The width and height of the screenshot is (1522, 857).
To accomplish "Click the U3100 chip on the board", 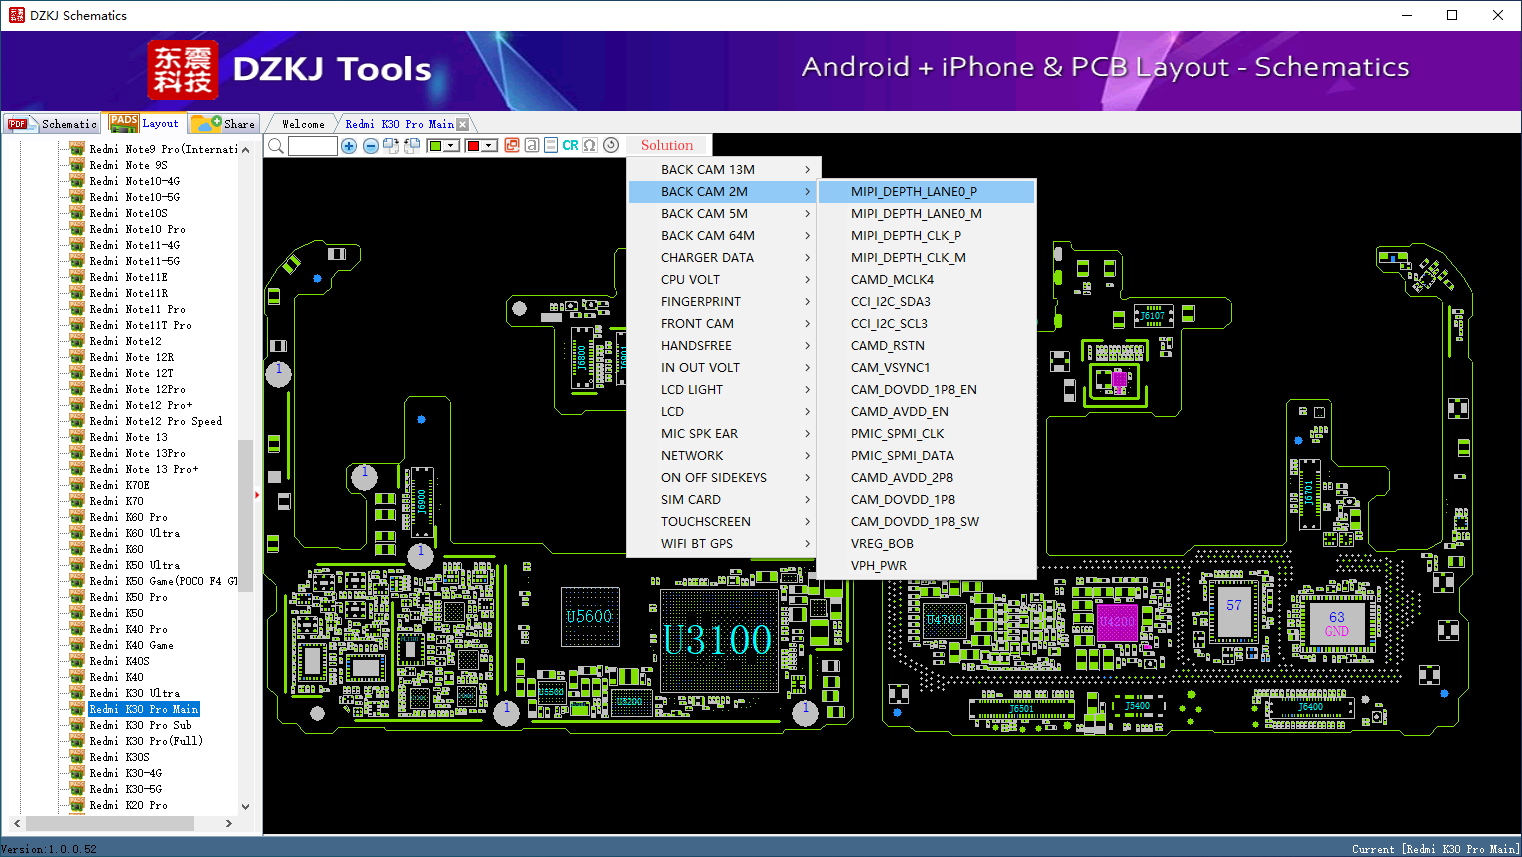I will tap(717, 640).
